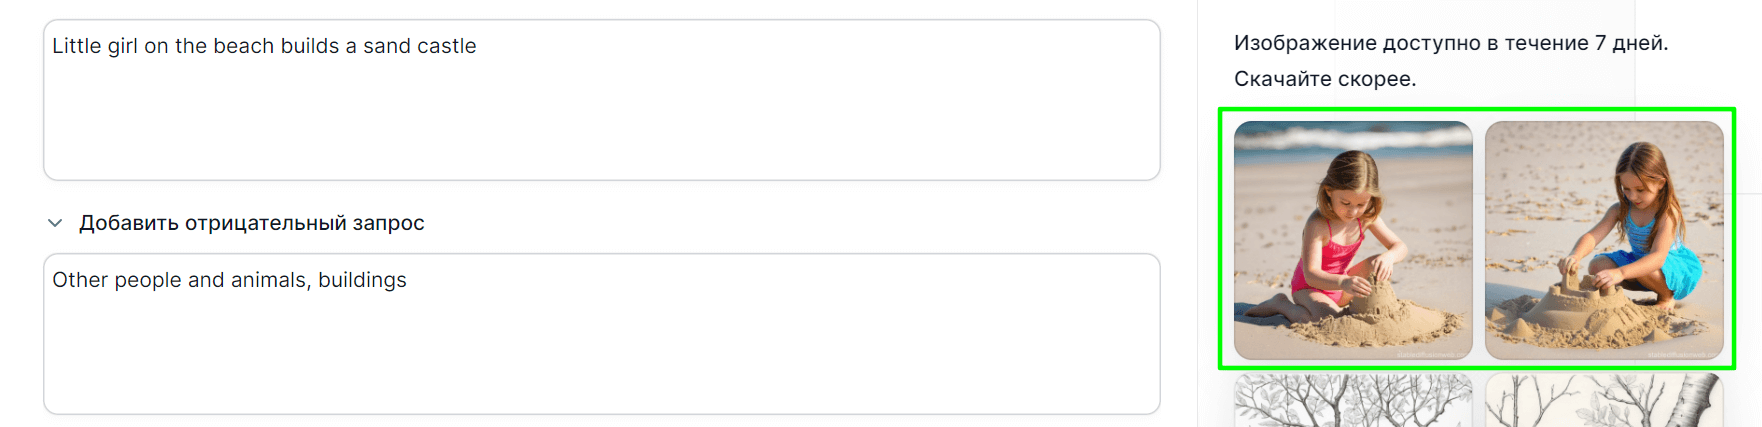
Task: Open generated image of girl in pink swimsuit
Action: click(1353, 240)
